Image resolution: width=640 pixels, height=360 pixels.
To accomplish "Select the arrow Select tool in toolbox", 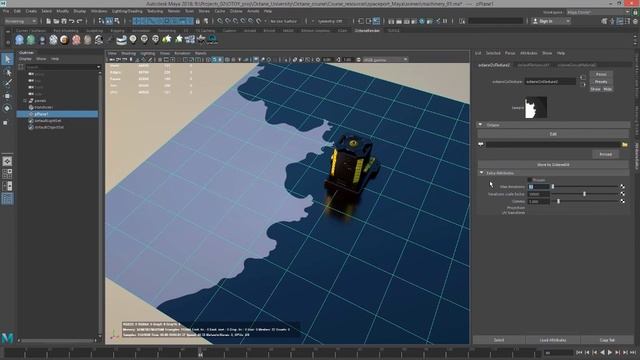I will [x=7, y=59].
